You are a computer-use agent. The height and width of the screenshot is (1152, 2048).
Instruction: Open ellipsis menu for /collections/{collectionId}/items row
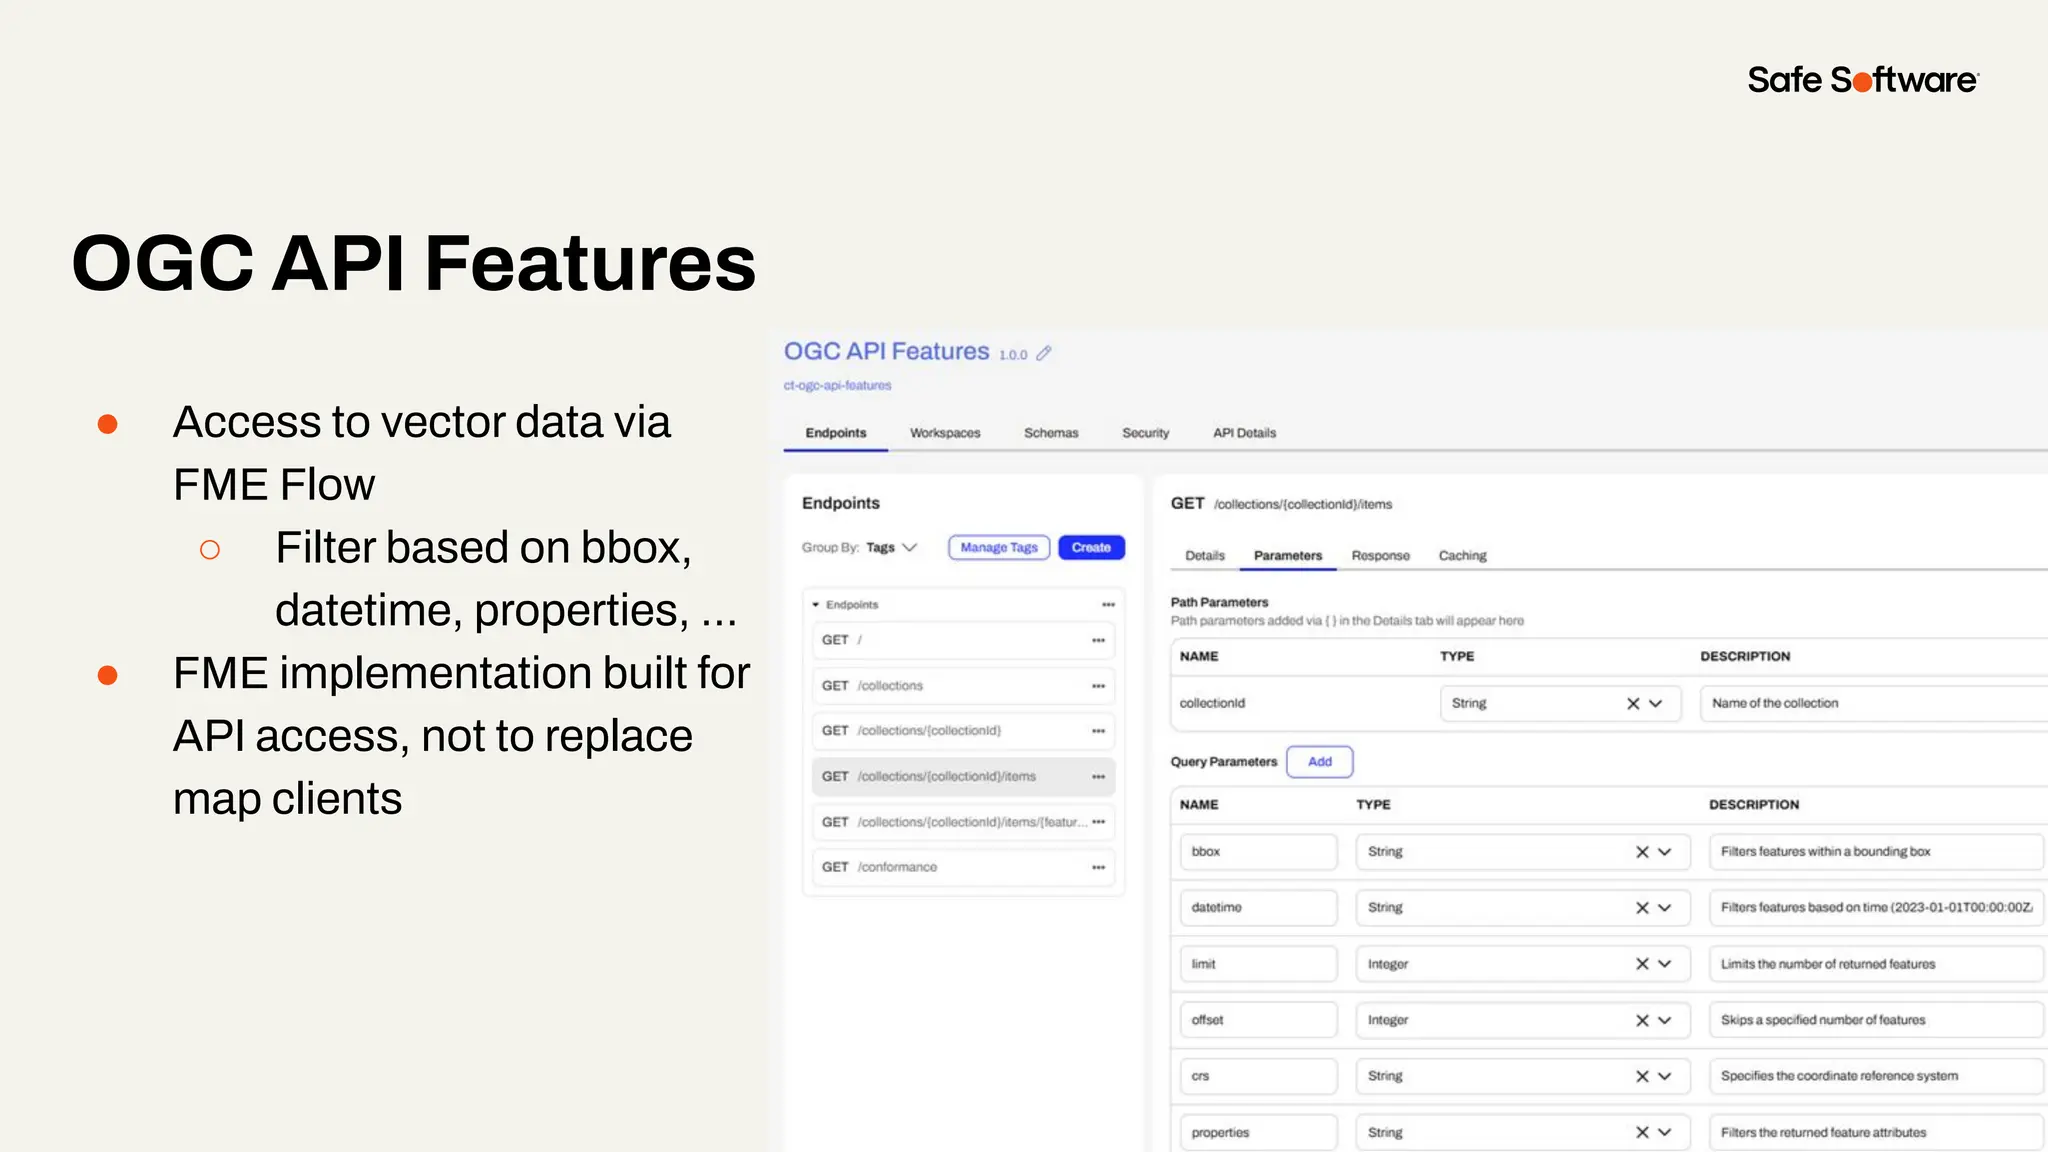point(1098,777)
